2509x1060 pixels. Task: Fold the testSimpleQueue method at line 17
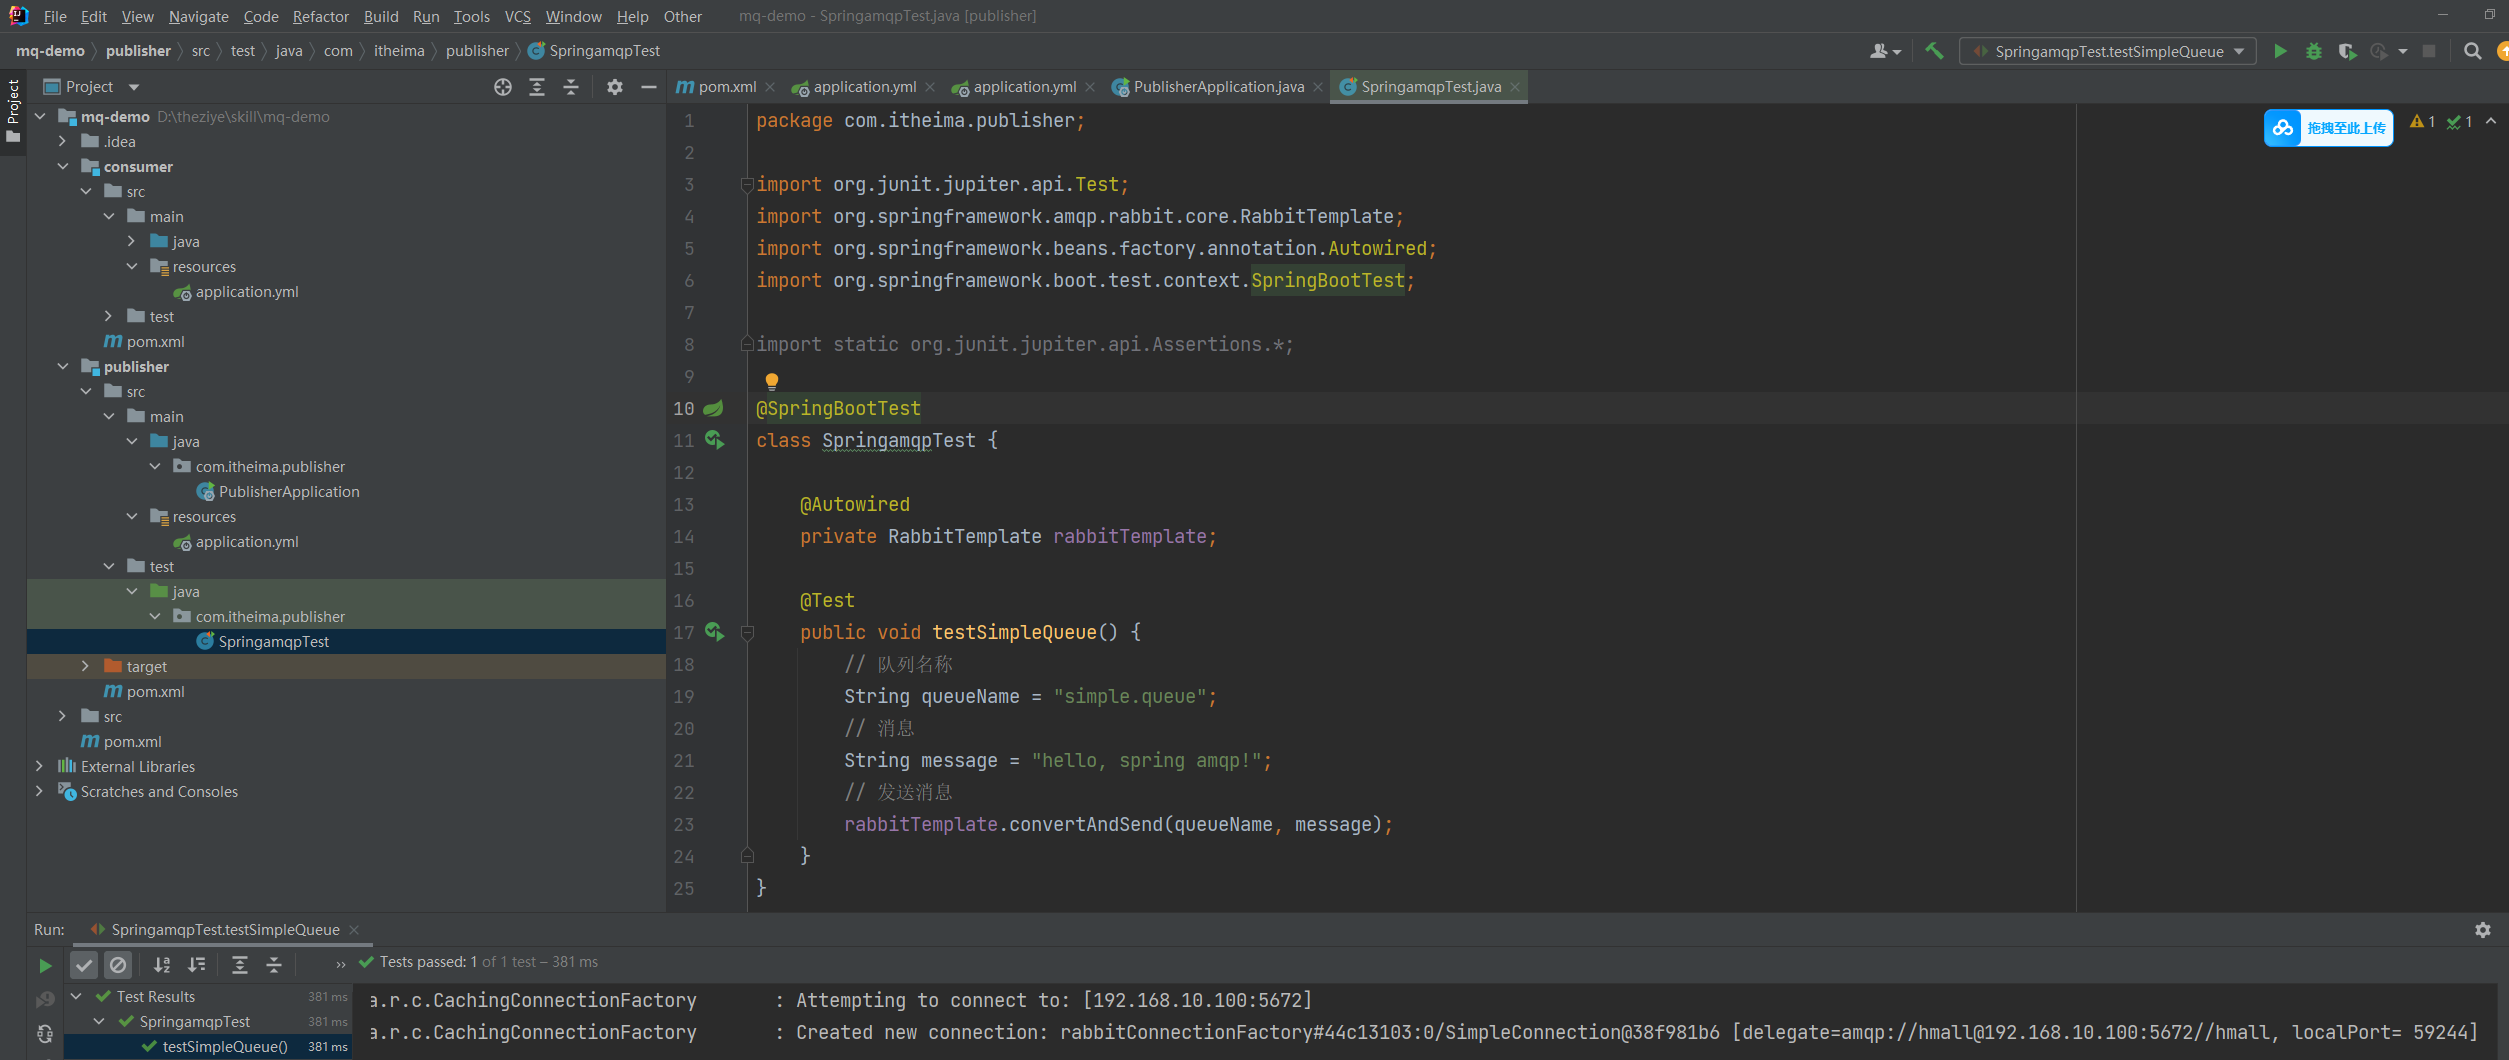pyautogui.click(x=747, y=632)
